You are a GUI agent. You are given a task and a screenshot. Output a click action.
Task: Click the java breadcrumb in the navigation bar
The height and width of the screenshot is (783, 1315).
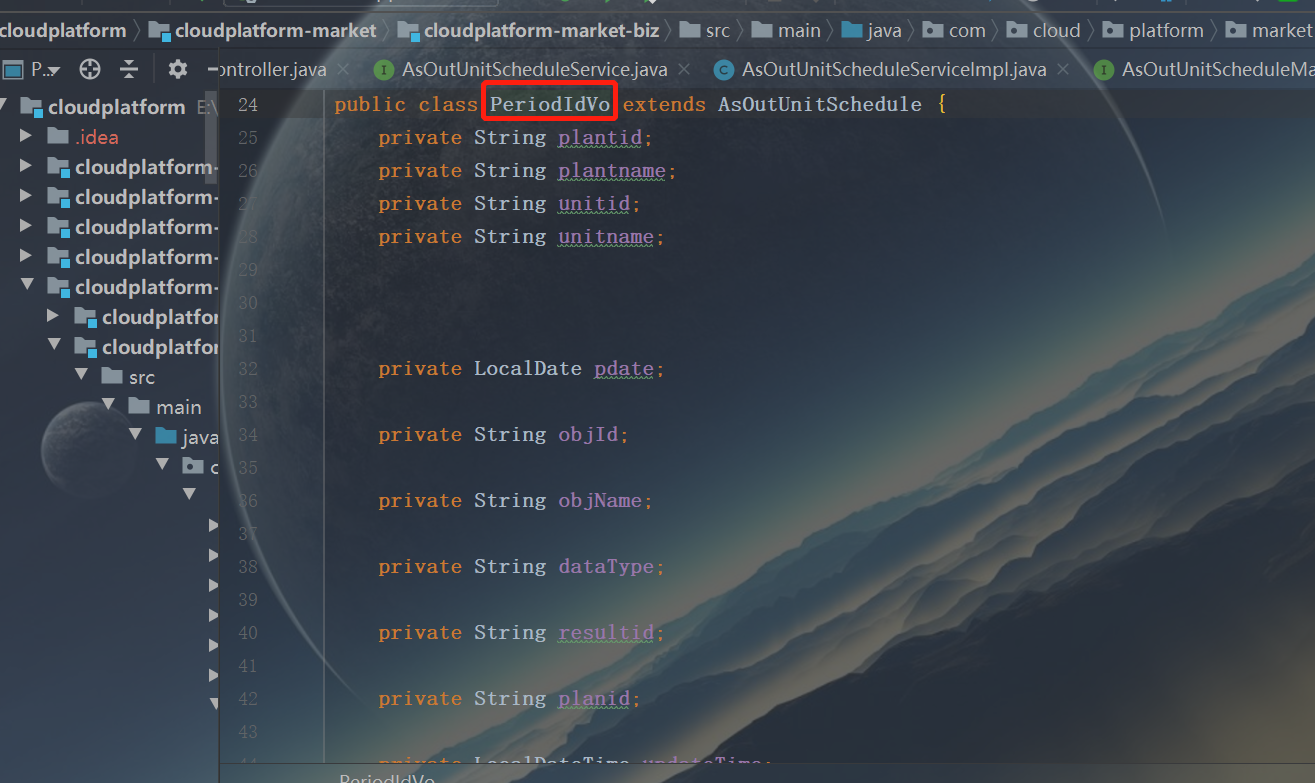[872, 30]
